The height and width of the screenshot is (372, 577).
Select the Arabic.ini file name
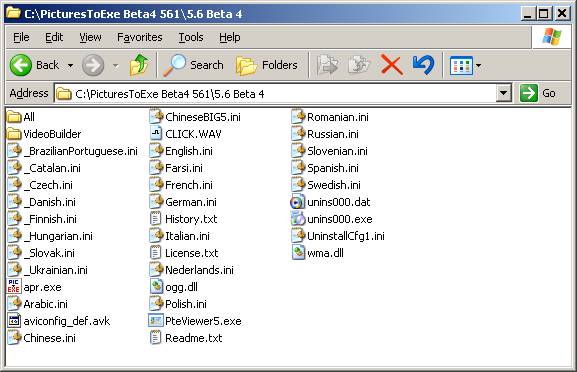46,304
